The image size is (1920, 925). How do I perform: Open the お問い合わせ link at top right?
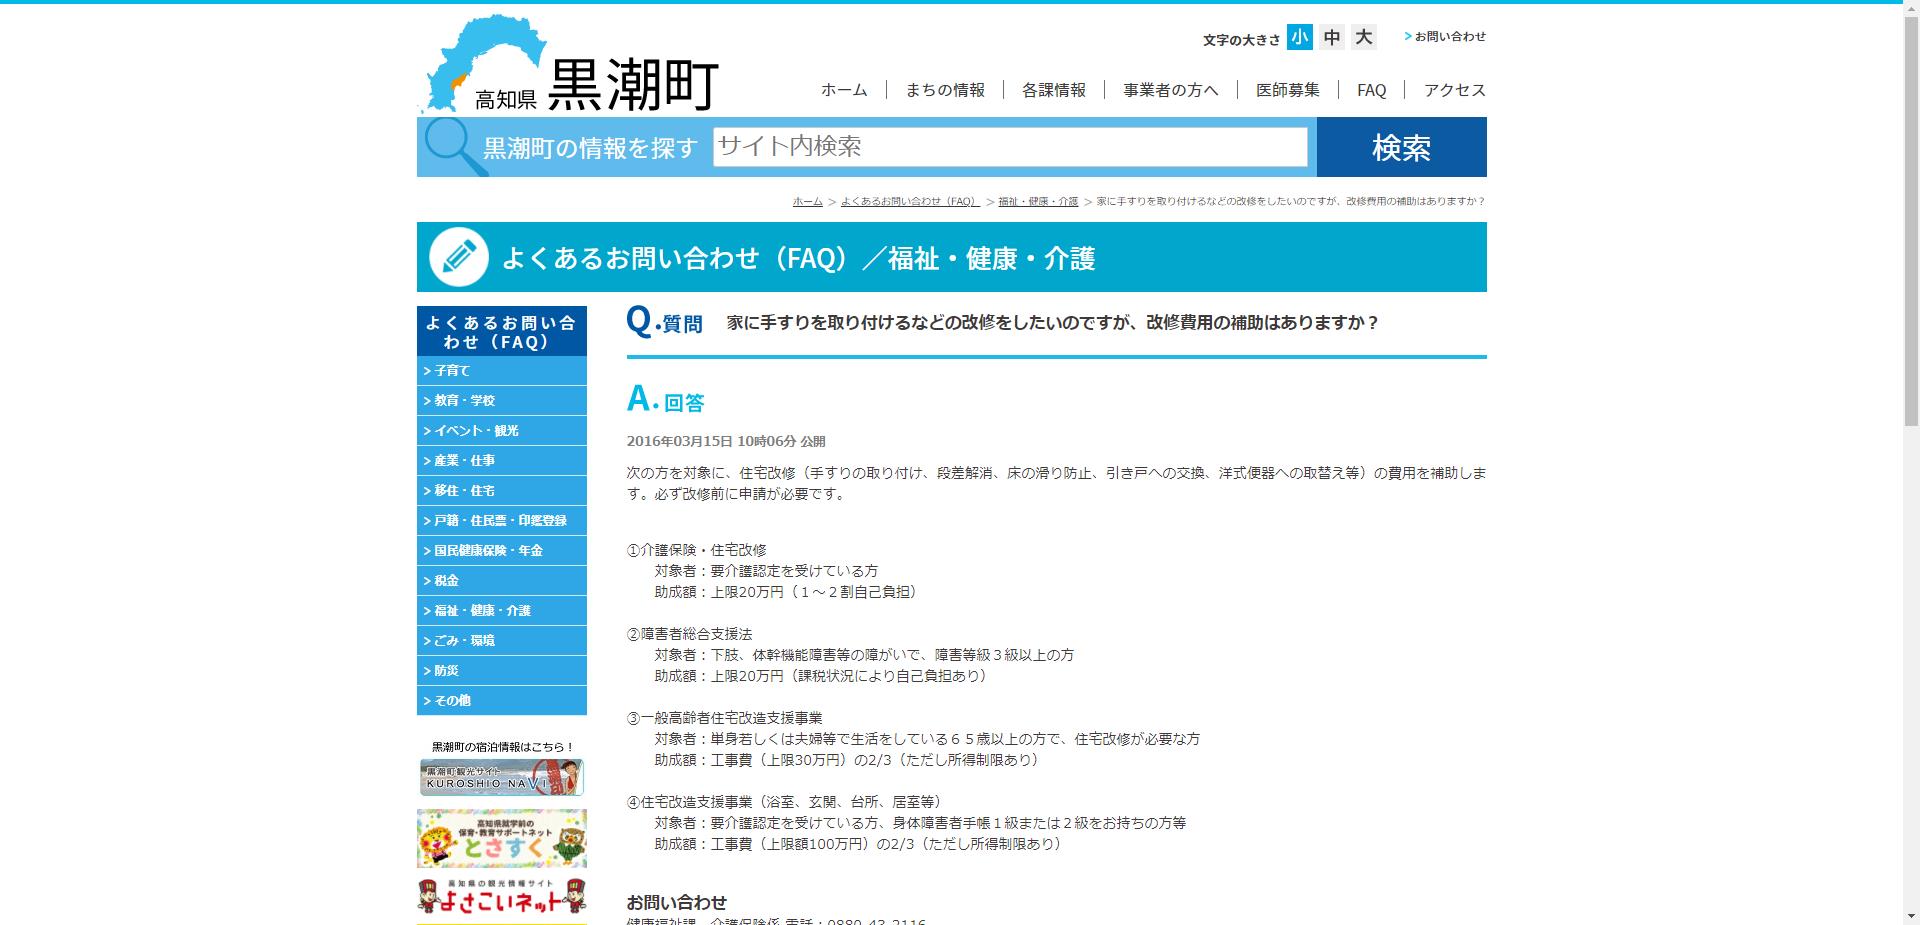[x=1449, y=37]
